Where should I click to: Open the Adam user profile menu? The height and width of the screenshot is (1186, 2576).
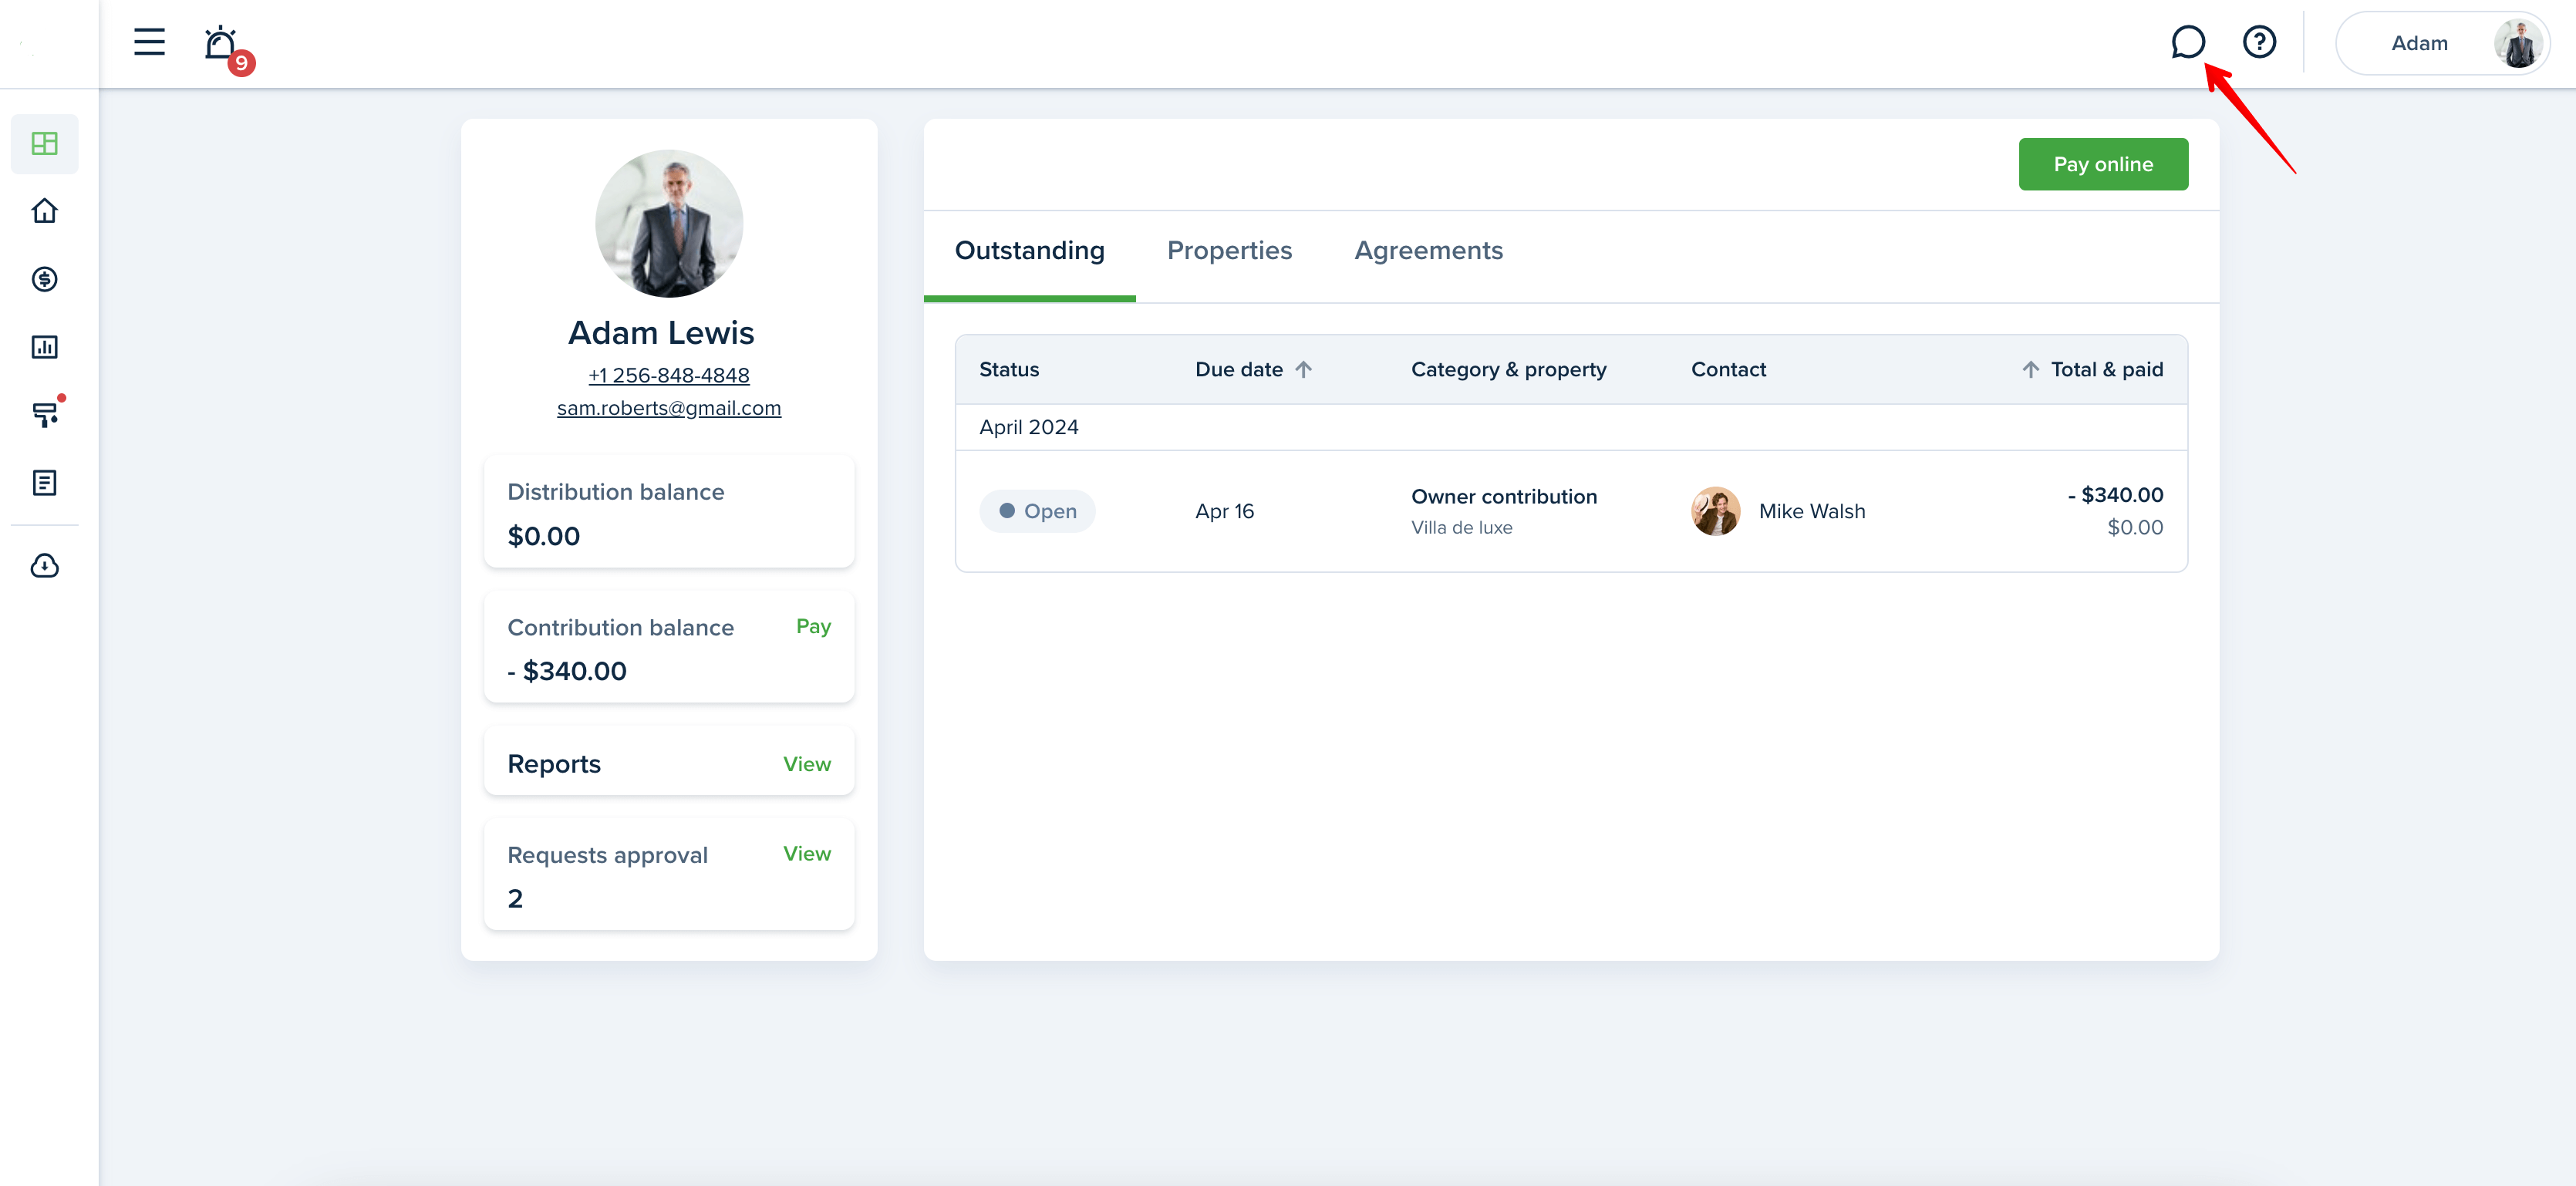tap(2442, 43)
